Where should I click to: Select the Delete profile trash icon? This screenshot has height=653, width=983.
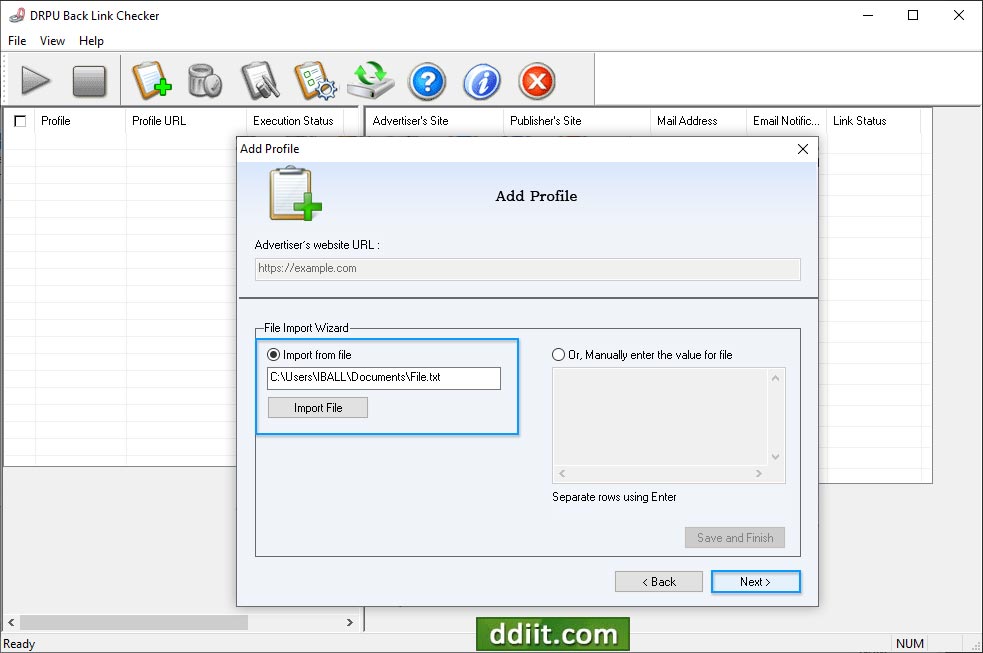coord(205,81)
